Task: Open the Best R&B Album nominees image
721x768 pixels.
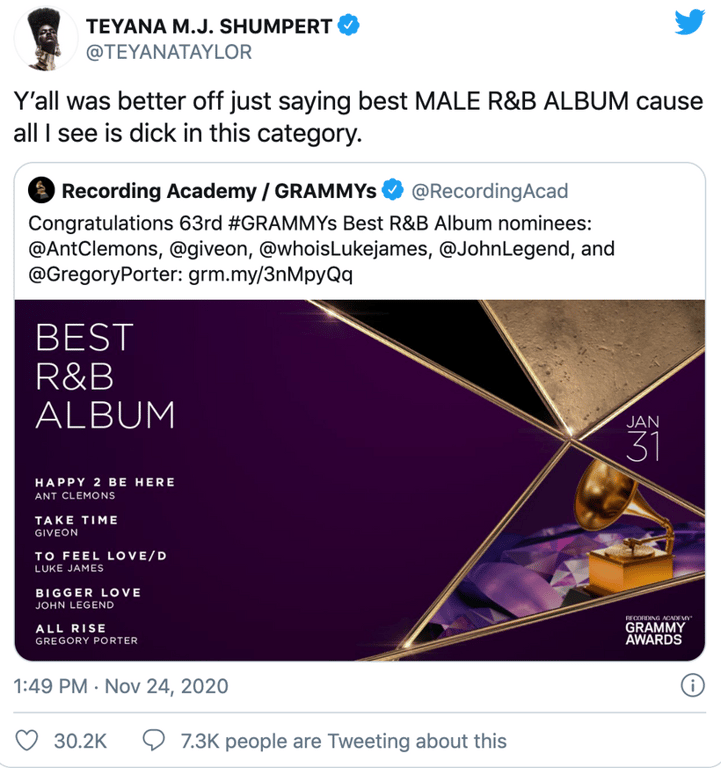Action: [x=362, y=480]
